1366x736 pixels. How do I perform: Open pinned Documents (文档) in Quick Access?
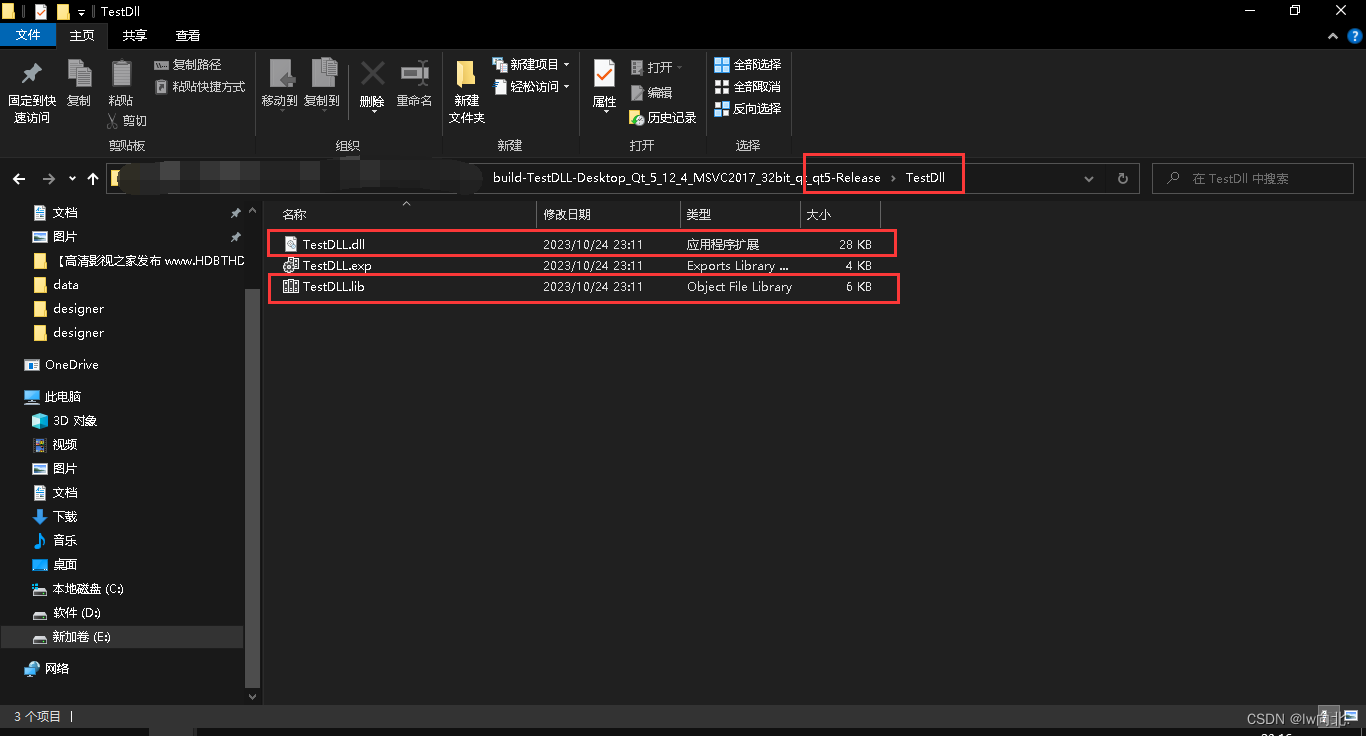click(x=65, y=213)
